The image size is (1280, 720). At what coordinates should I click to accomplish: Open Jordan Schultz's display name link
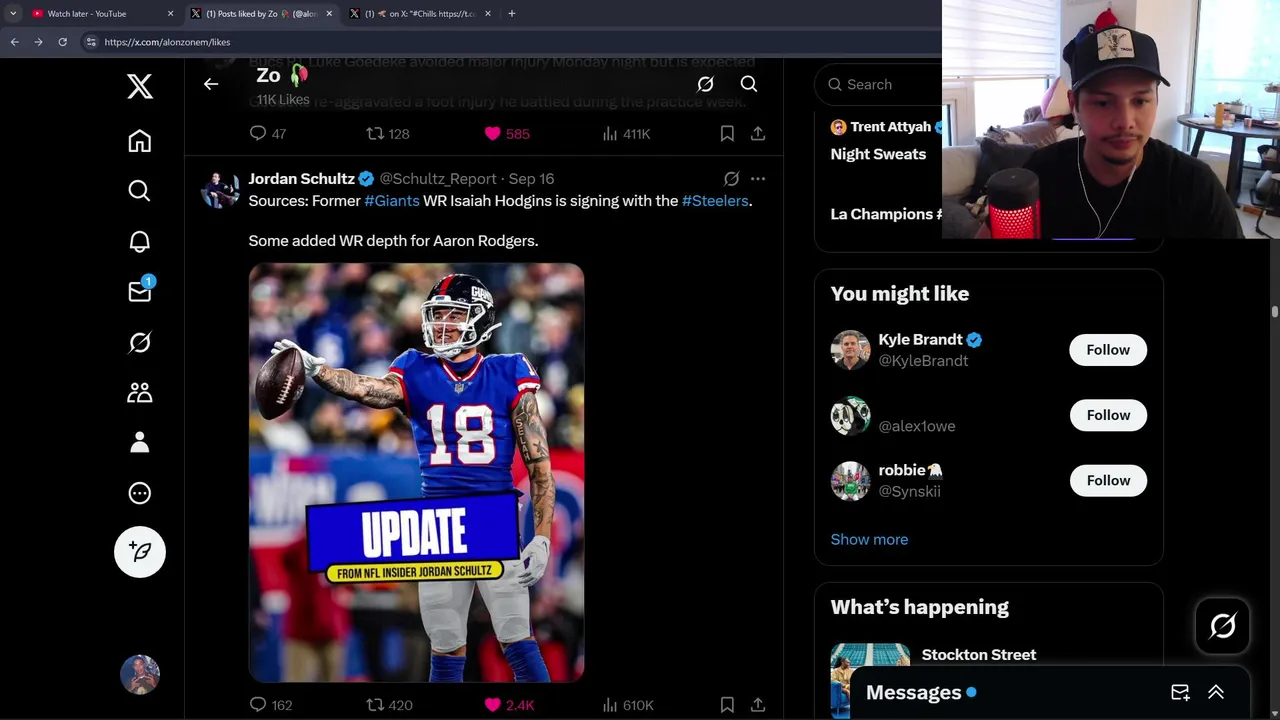point(302,178)
